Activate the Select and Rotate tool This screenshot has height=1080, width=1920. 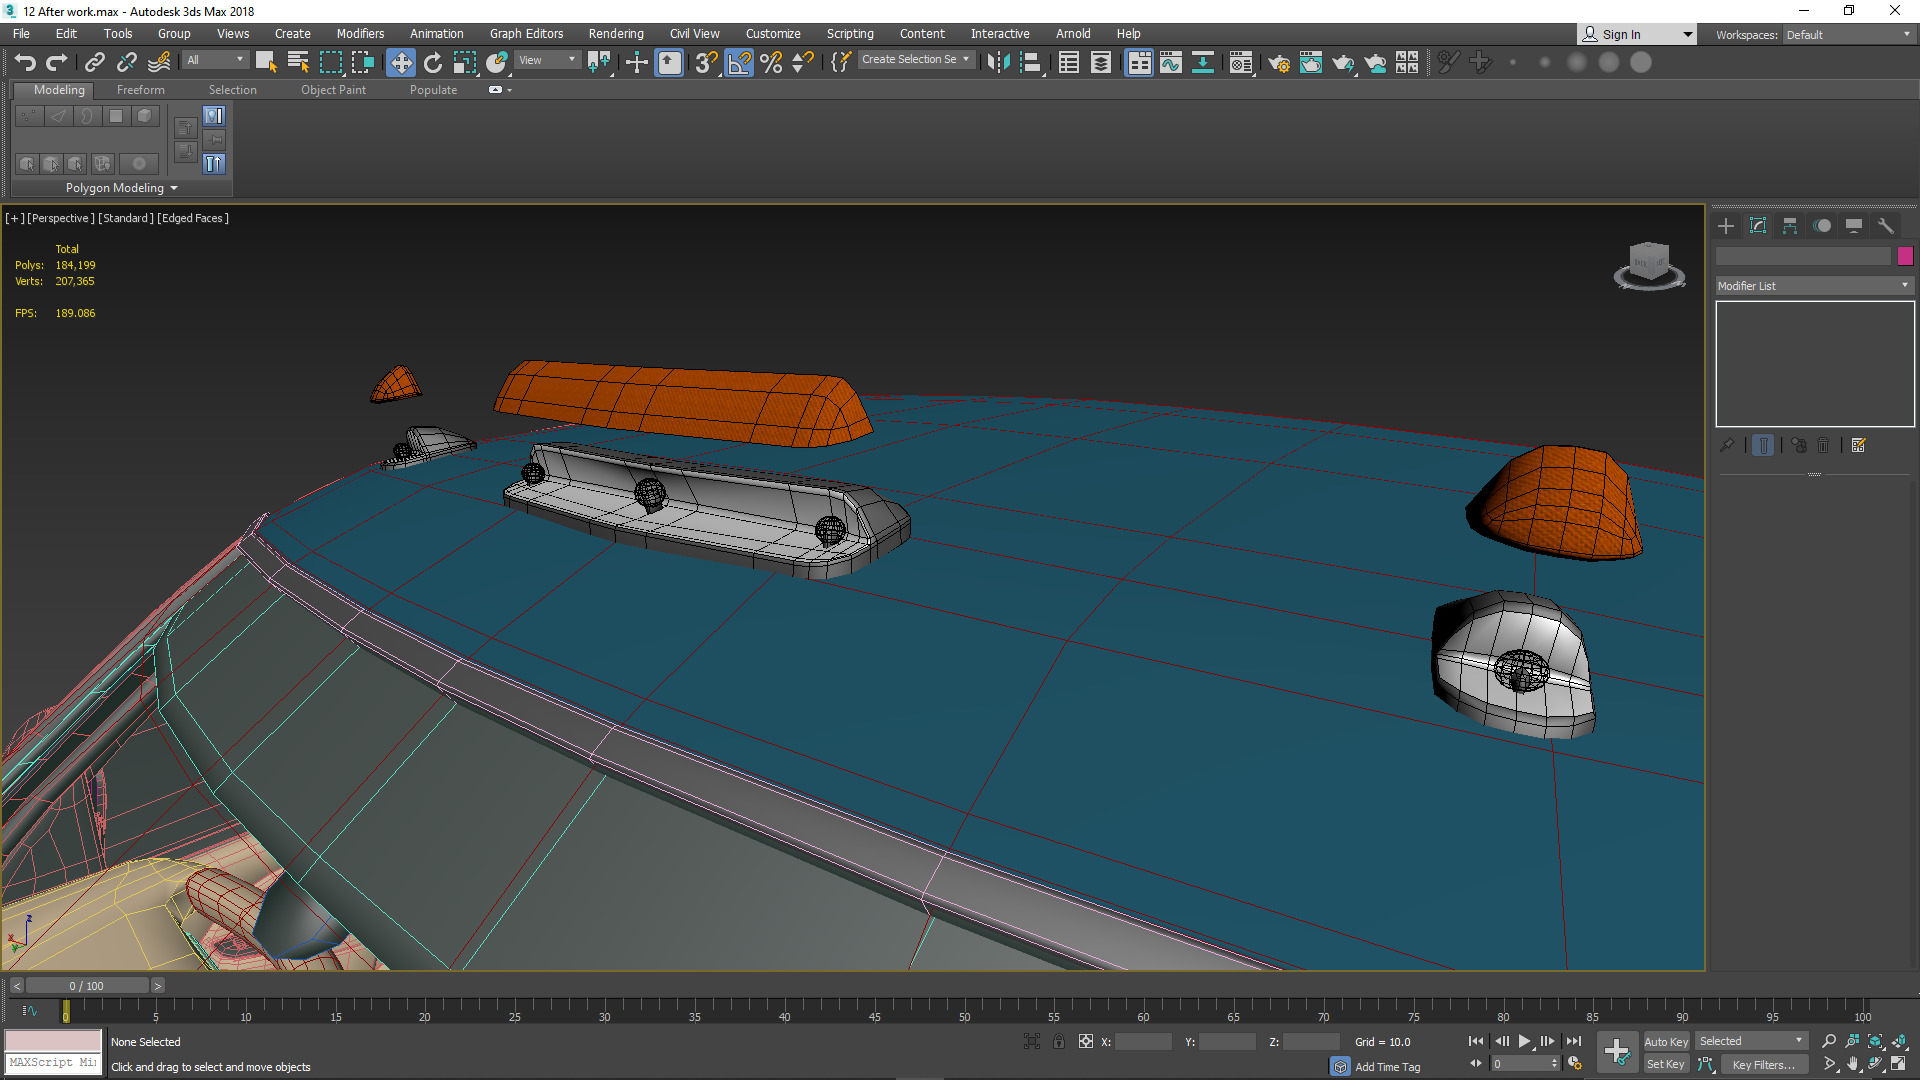tap(432, 63)
